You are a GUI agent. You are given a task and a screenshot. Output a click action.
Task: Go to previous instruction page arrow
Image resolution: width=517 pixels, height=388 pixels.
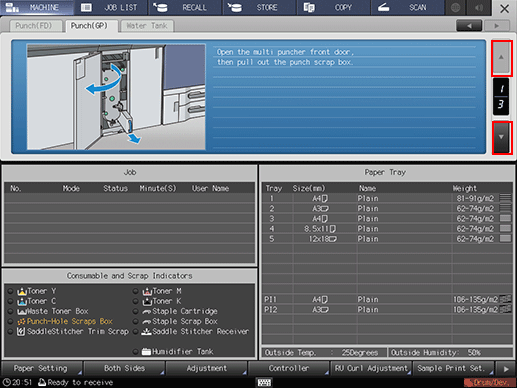click(x=501, y=58)
